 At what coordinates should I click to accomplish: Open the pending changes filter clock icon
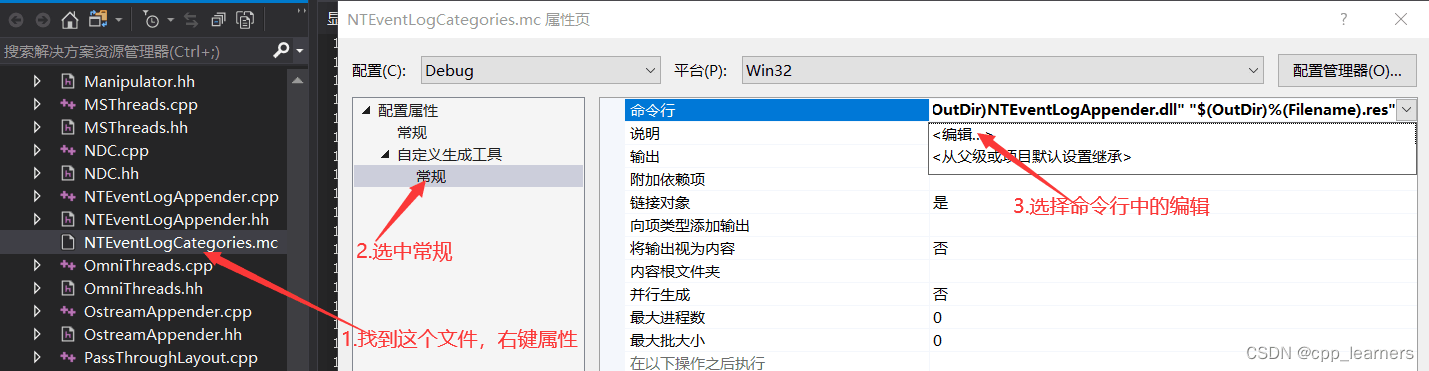[151, 19]
